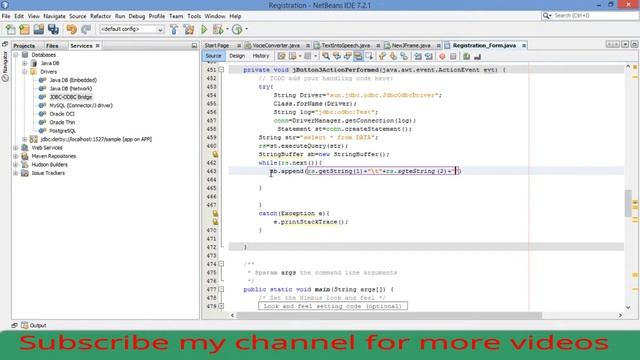The height and width of the screenshot is (360, 640).
Task: Click the Find Previous Occurrence editor icon
Action: (x=337, y=56)
